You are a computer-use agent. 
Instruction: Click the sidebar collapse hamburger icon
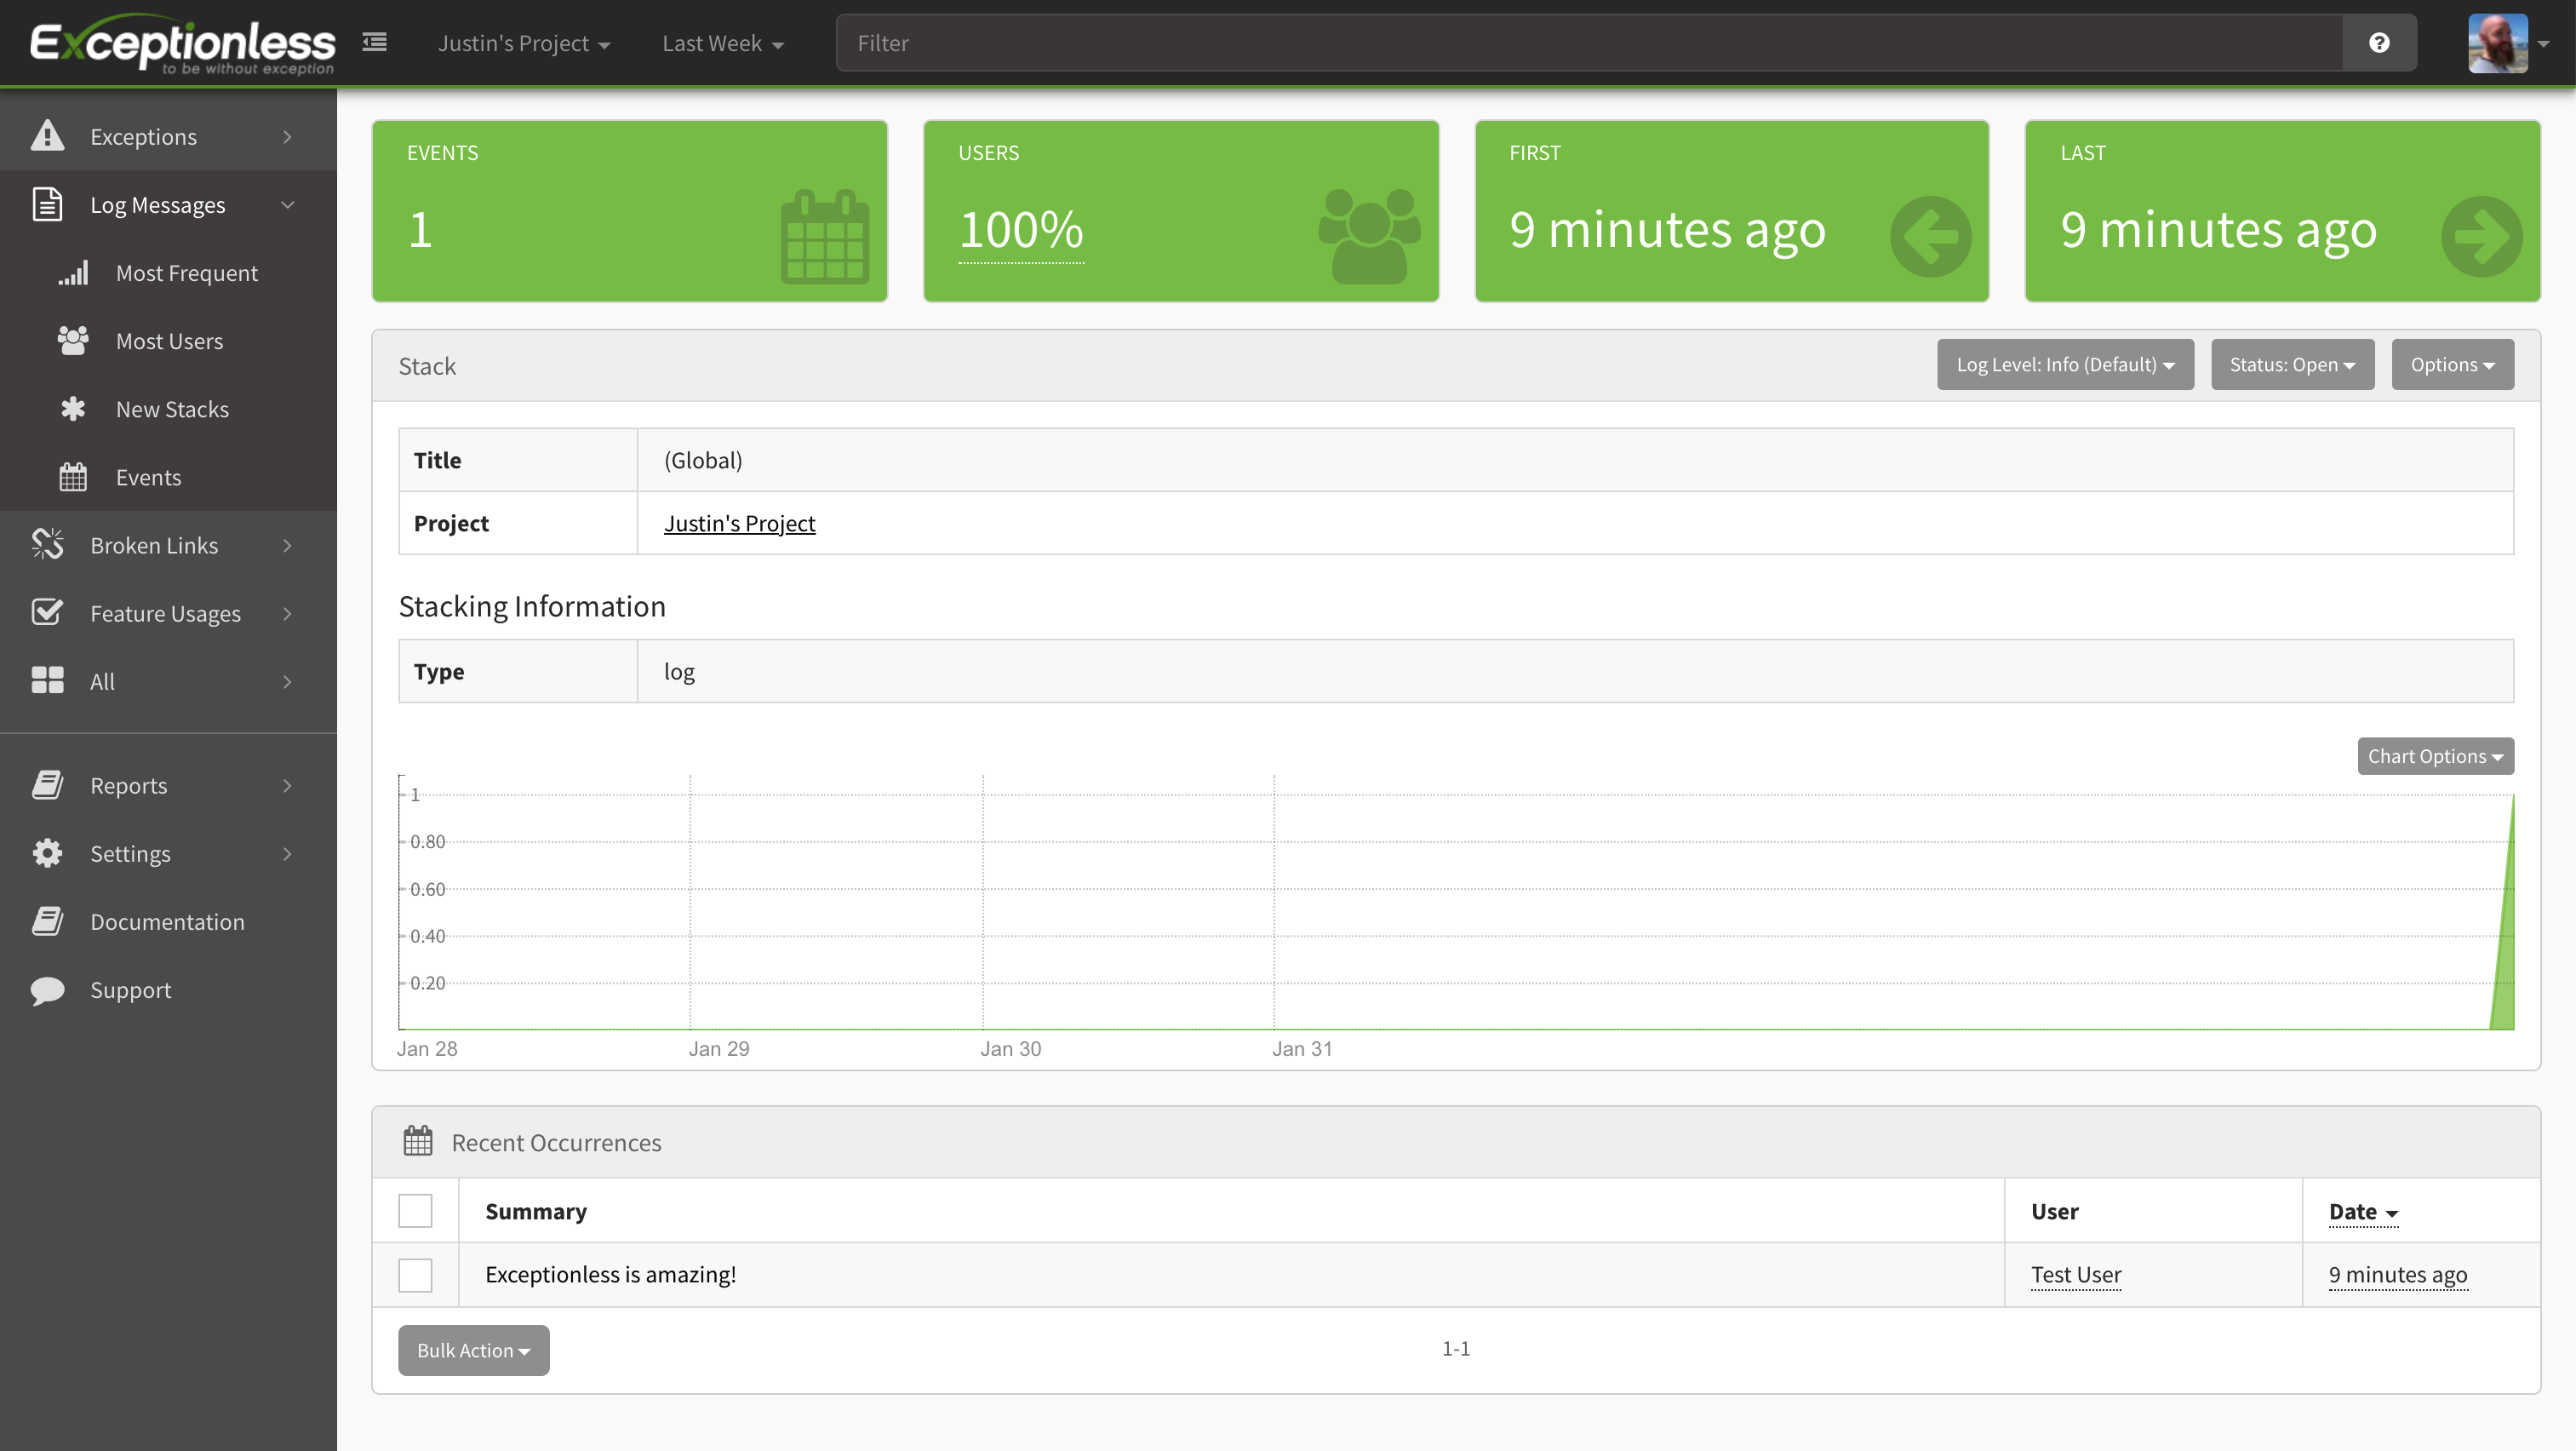pos(374,42)
